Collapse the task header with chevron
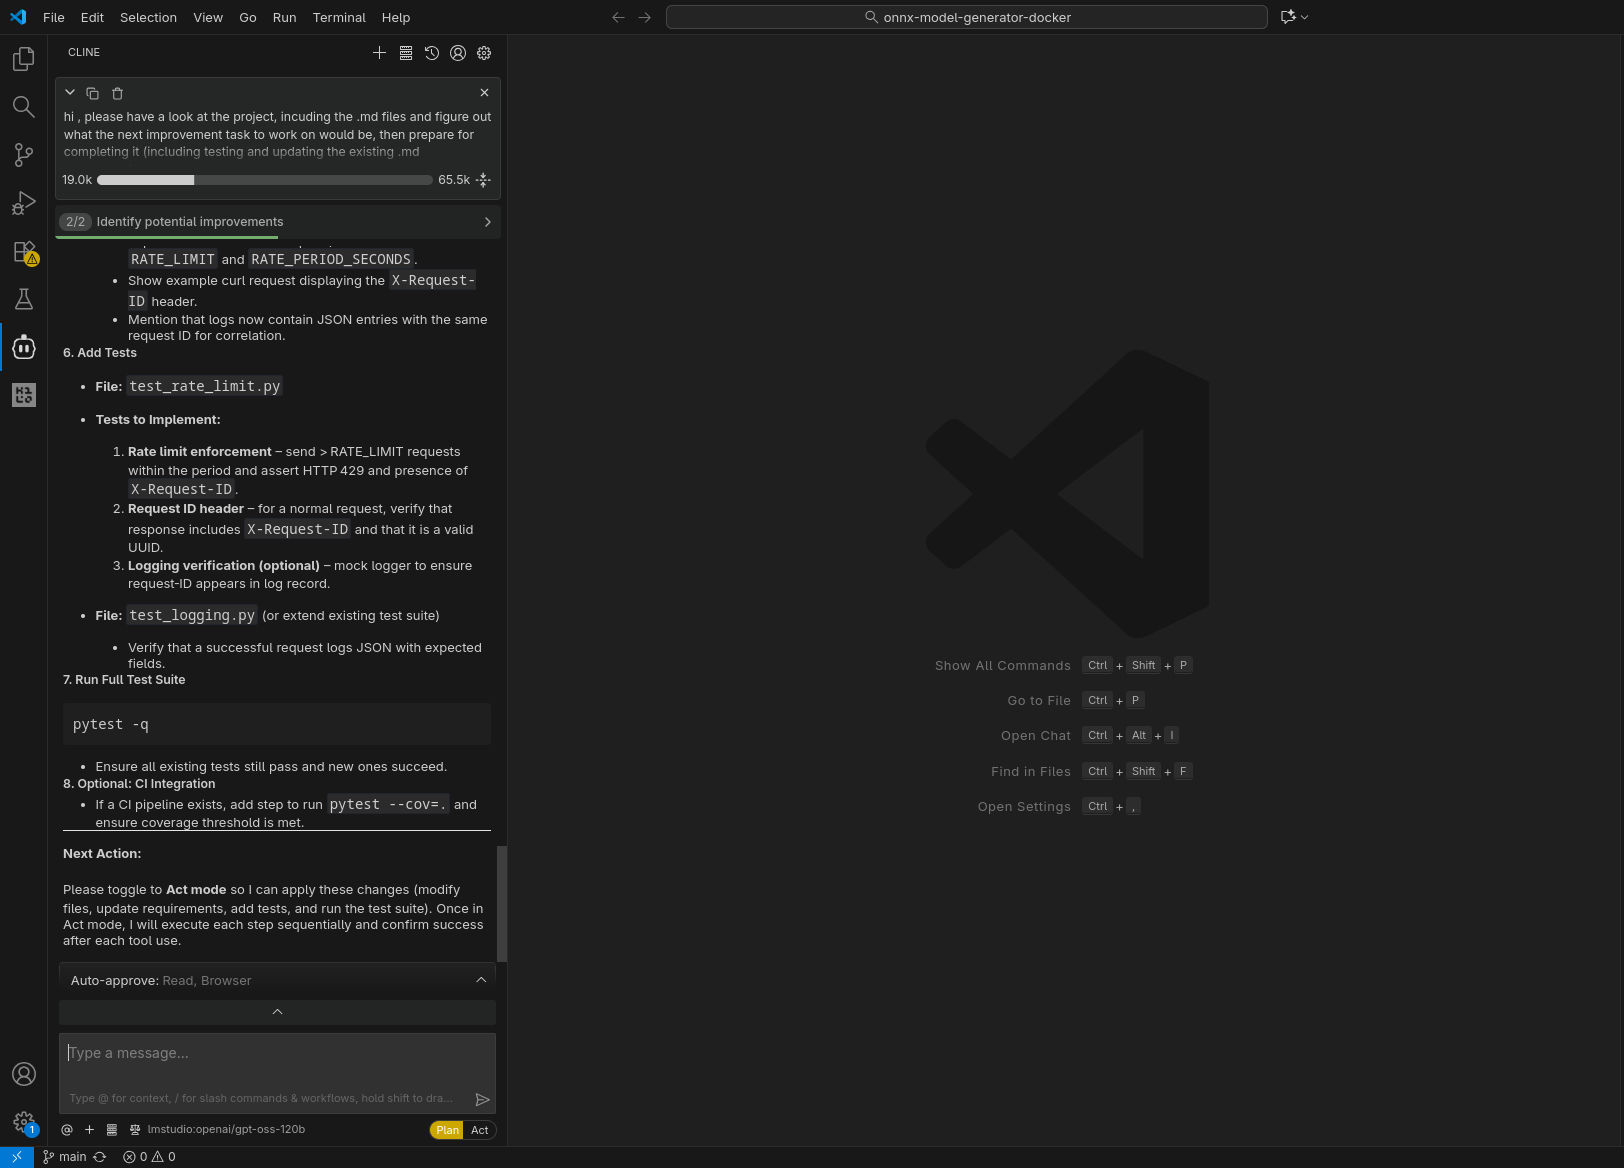1624x1168 pixels. click(x=70, y=92)
